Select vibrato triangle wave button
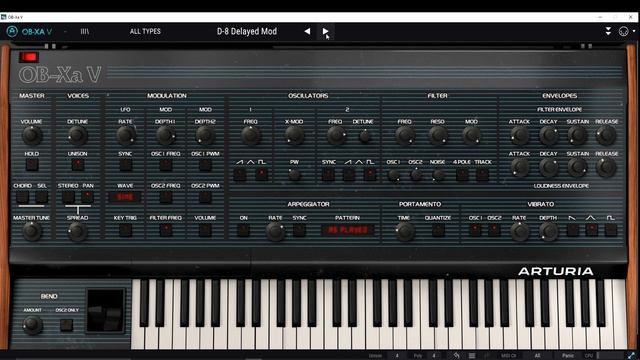Image resolution: width=640 pixels, height=360 pixels. [591, 230]
